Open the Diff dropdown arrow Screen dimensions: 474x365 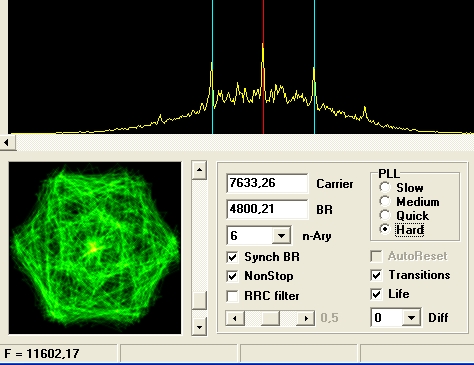[x=411, y=317]
